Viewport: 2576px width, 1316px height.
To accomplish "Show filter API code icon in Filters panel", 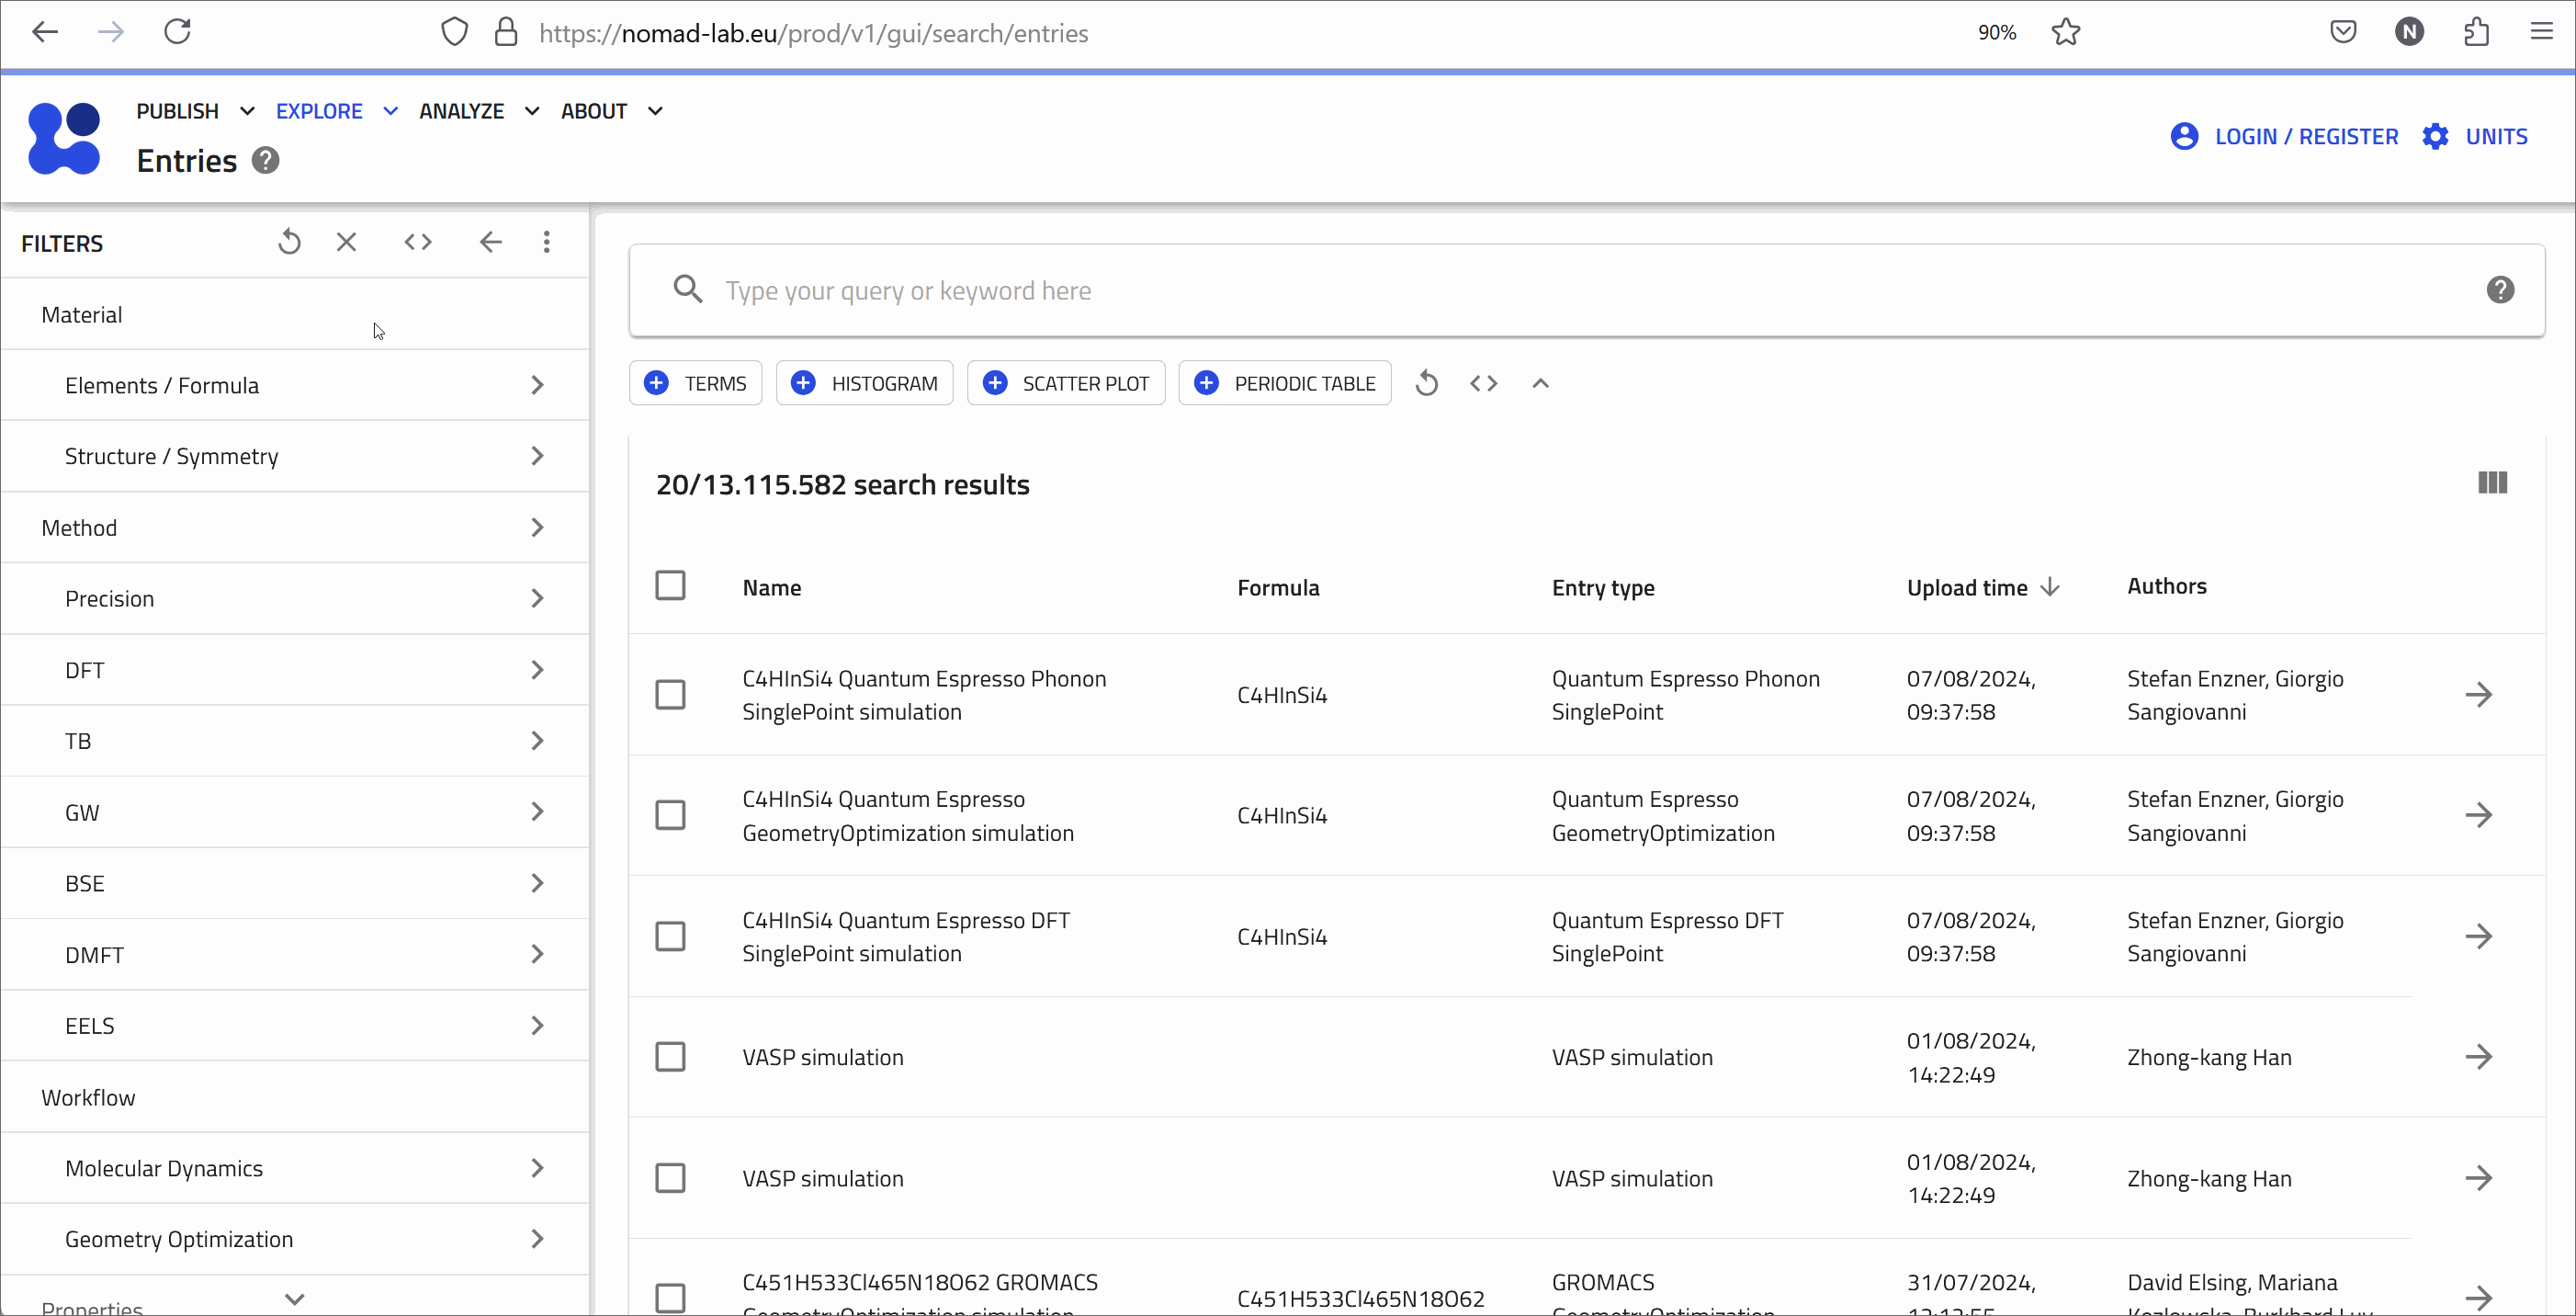I will coord(418,242).
